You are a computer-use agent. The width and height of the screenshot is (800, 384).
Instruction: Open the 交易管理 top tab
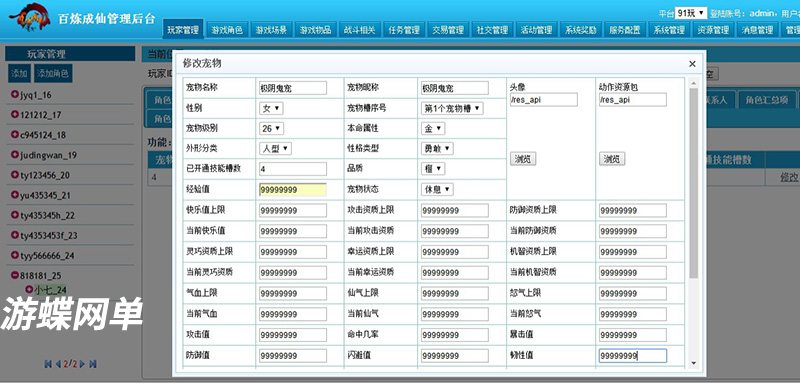pyautogui.click(x=447, y=30)
